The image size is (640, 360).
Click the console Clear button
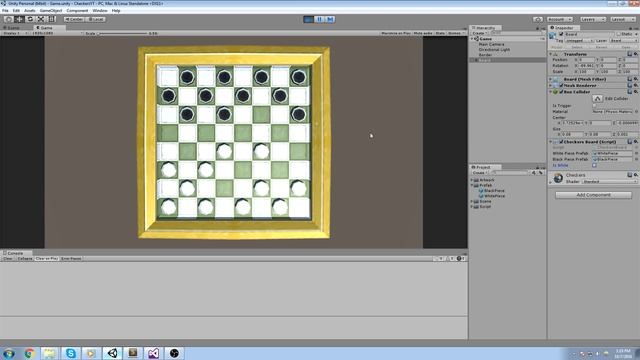coord(8,259)
